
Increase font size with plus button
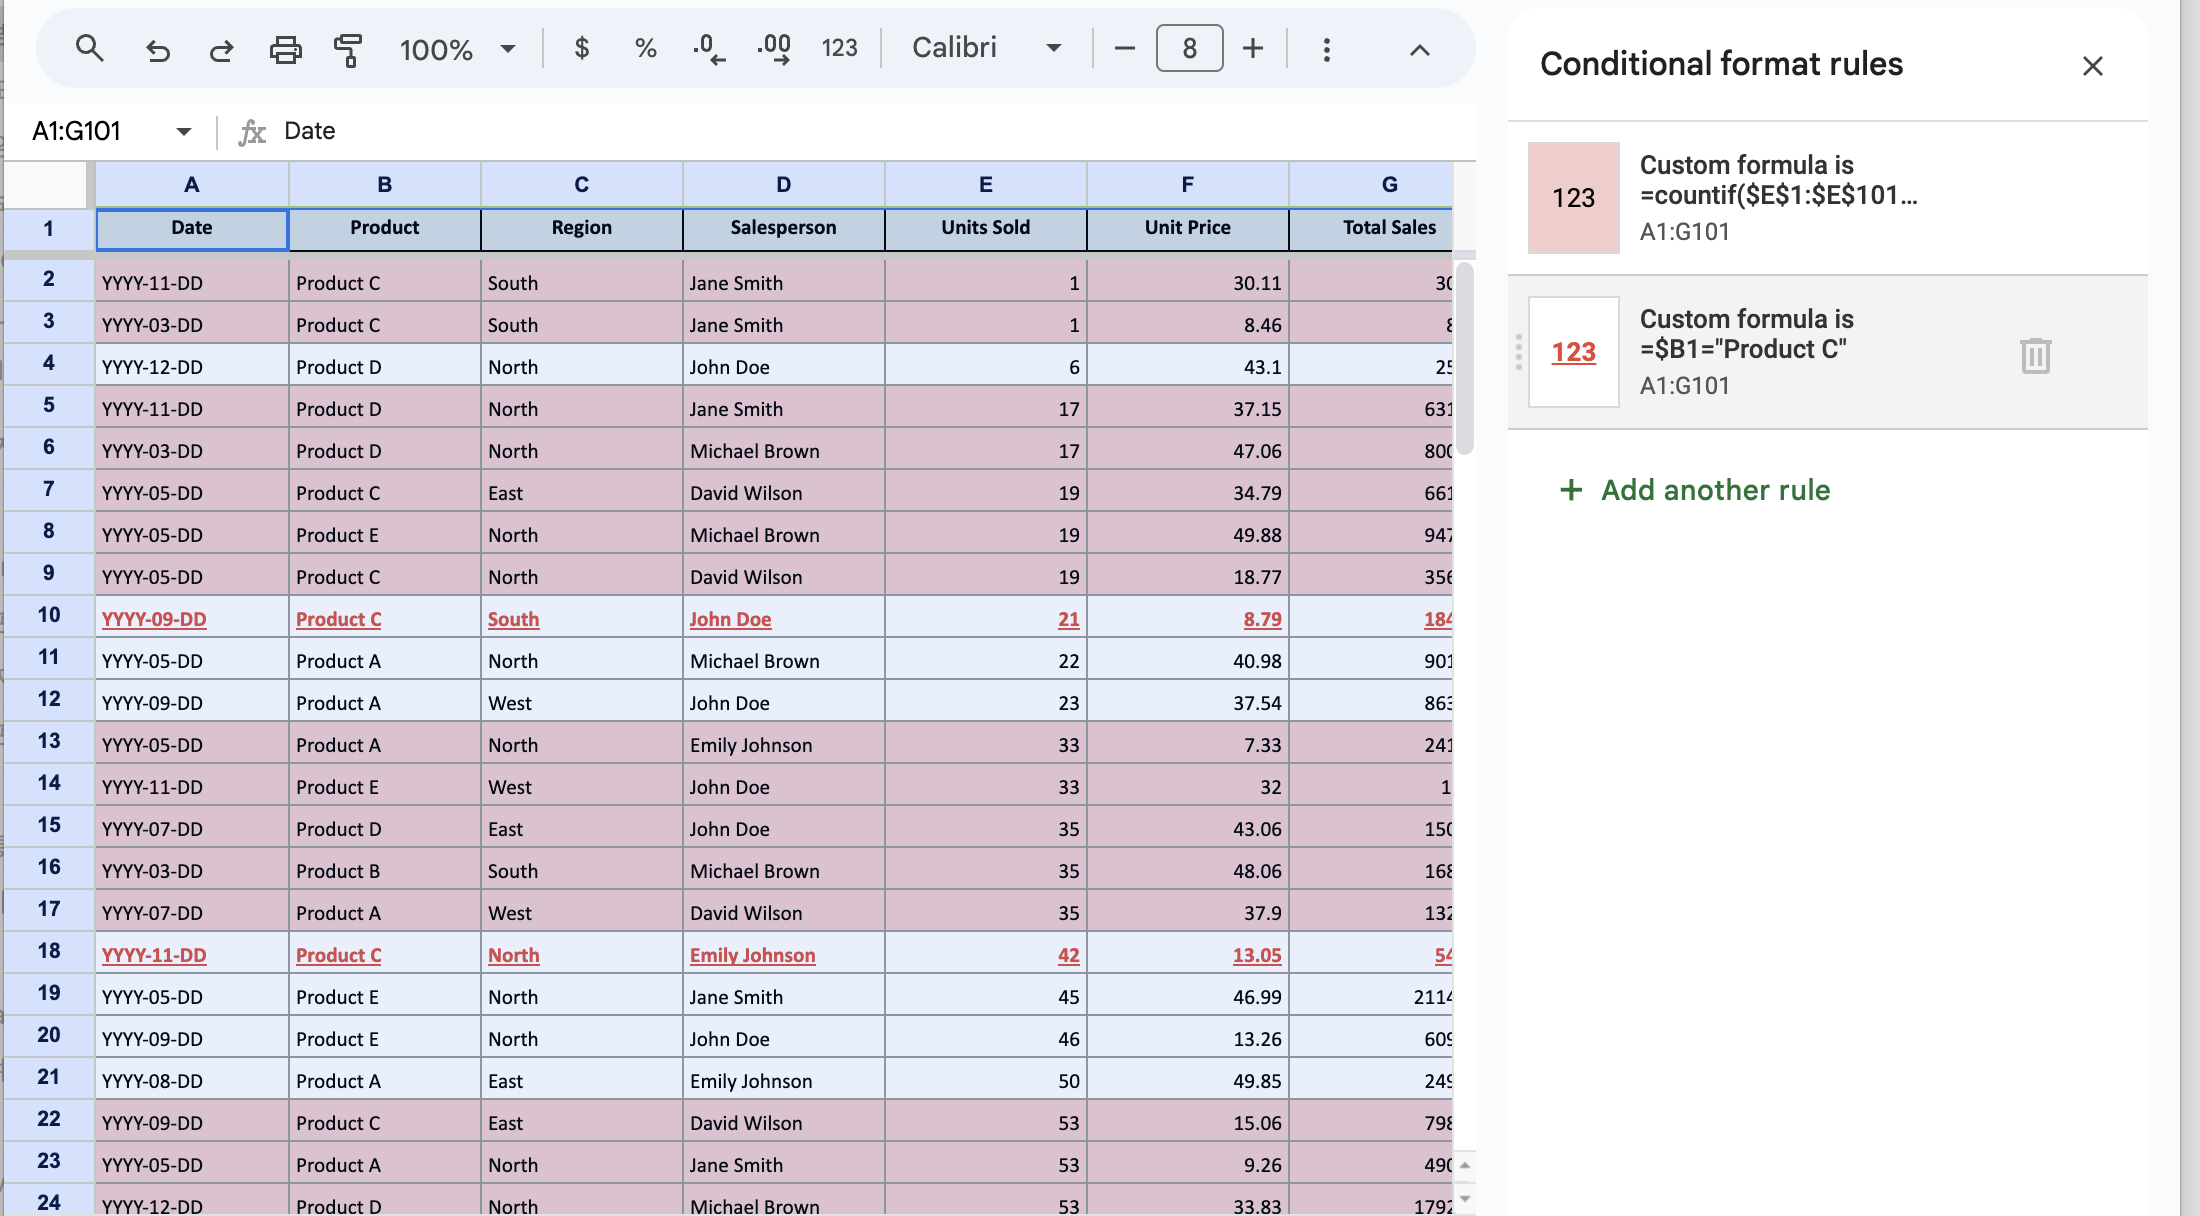pos(1253,48)
